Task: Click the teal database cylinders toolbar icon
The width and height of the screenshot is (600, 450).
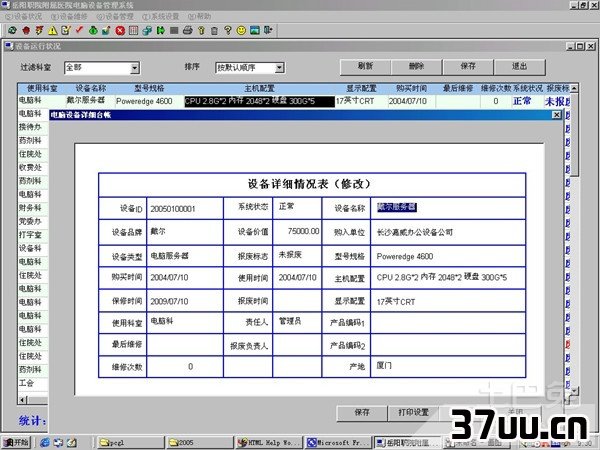Action: click(147, 30)
